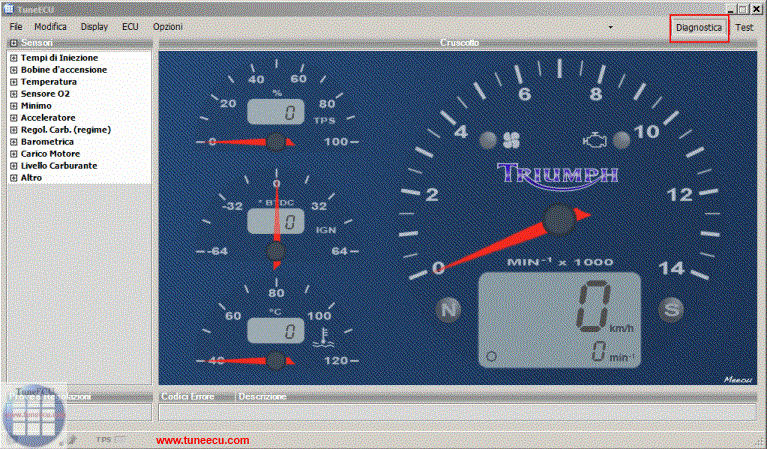Select the Tempi di Iniezione label

click(59, 58)
